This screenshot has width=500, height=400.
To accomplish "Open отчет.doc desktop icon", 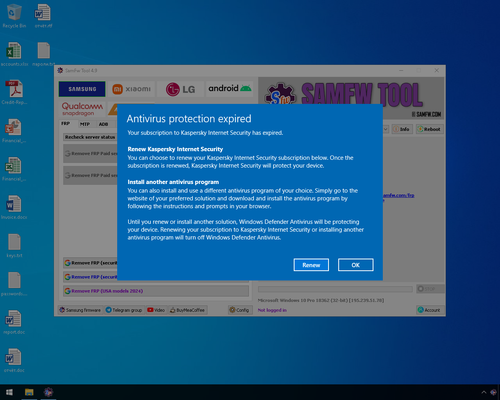I will tap(14, 361).
